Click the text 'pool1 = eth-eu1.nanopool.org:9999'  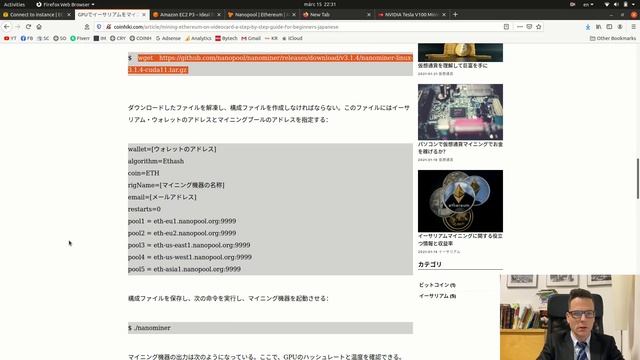[182, 221]
